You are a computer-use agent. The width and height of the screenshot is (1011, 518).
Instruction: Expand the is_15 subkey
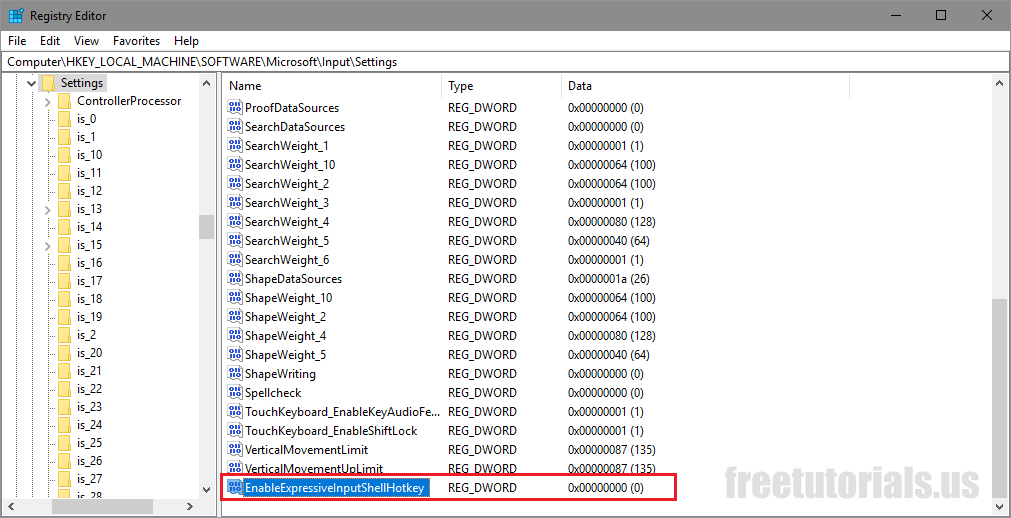(47, 245)
